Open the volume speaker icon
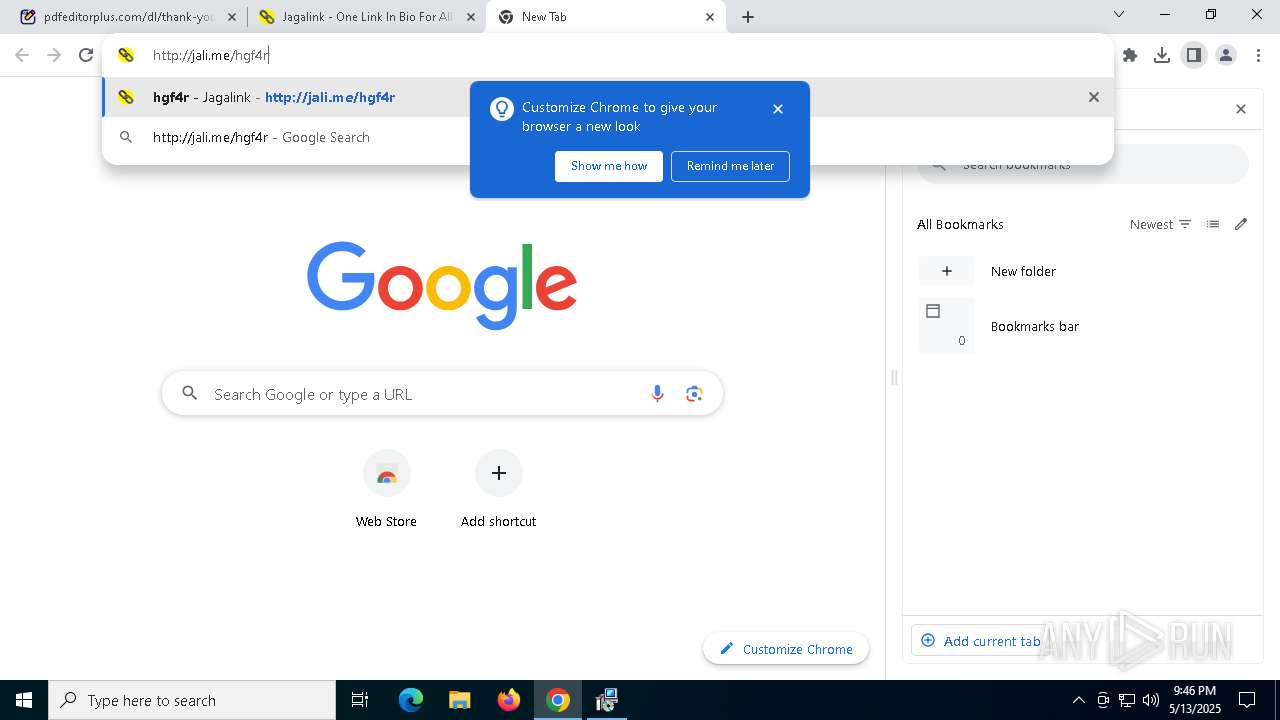1280x720 pixels. [x=1151, y=700]
